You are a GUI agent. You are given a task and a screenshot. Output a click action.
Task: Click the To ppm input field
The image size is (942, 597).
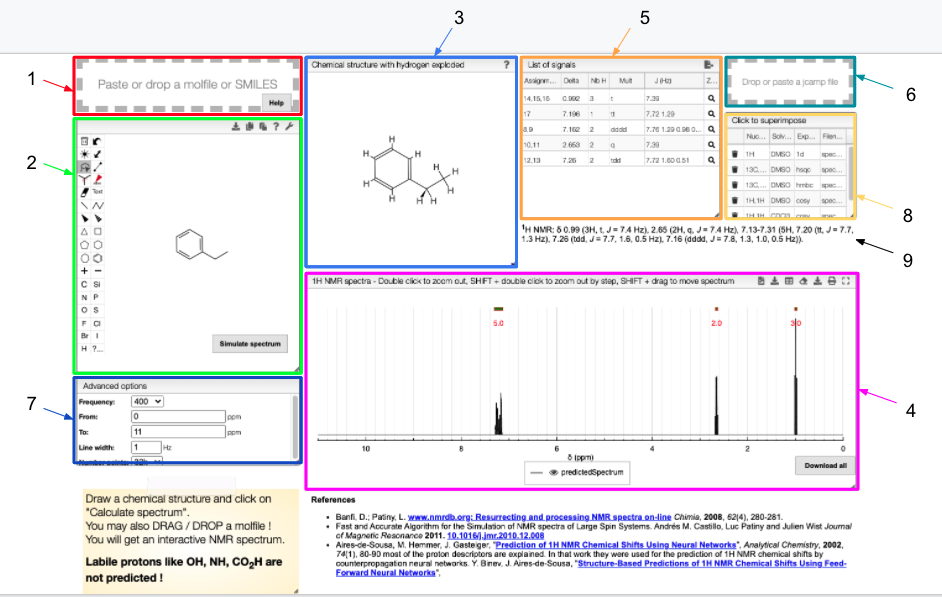[178, 432]
